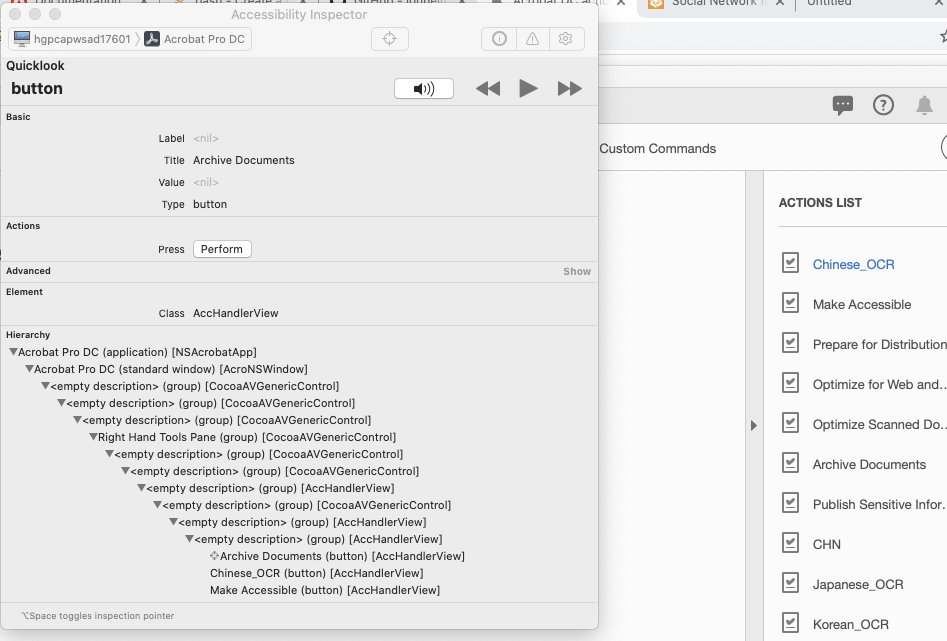The image size is (947, 641).
Task: Click the speaker icon to speak the element
Action: click(422, 88)
